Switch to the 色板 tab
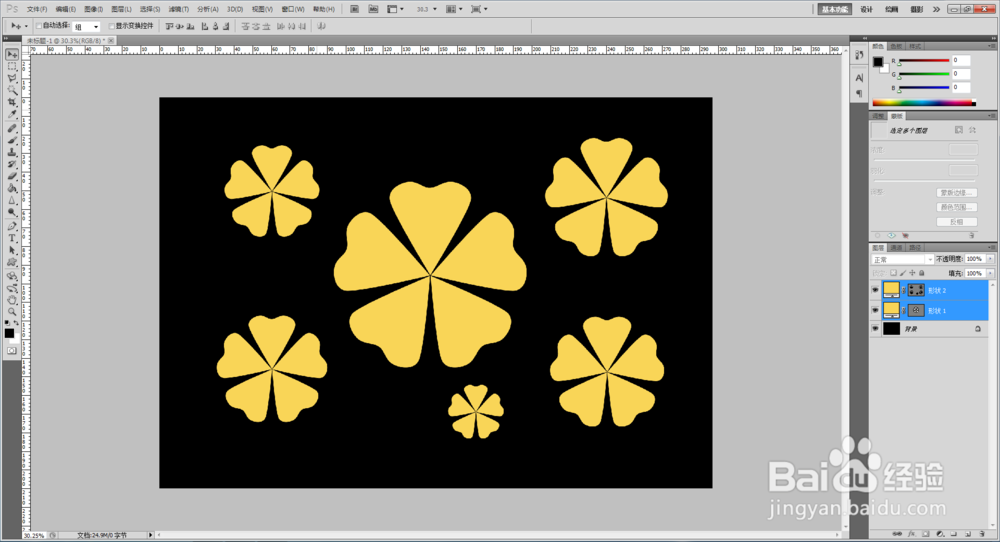 pos(897,46)
